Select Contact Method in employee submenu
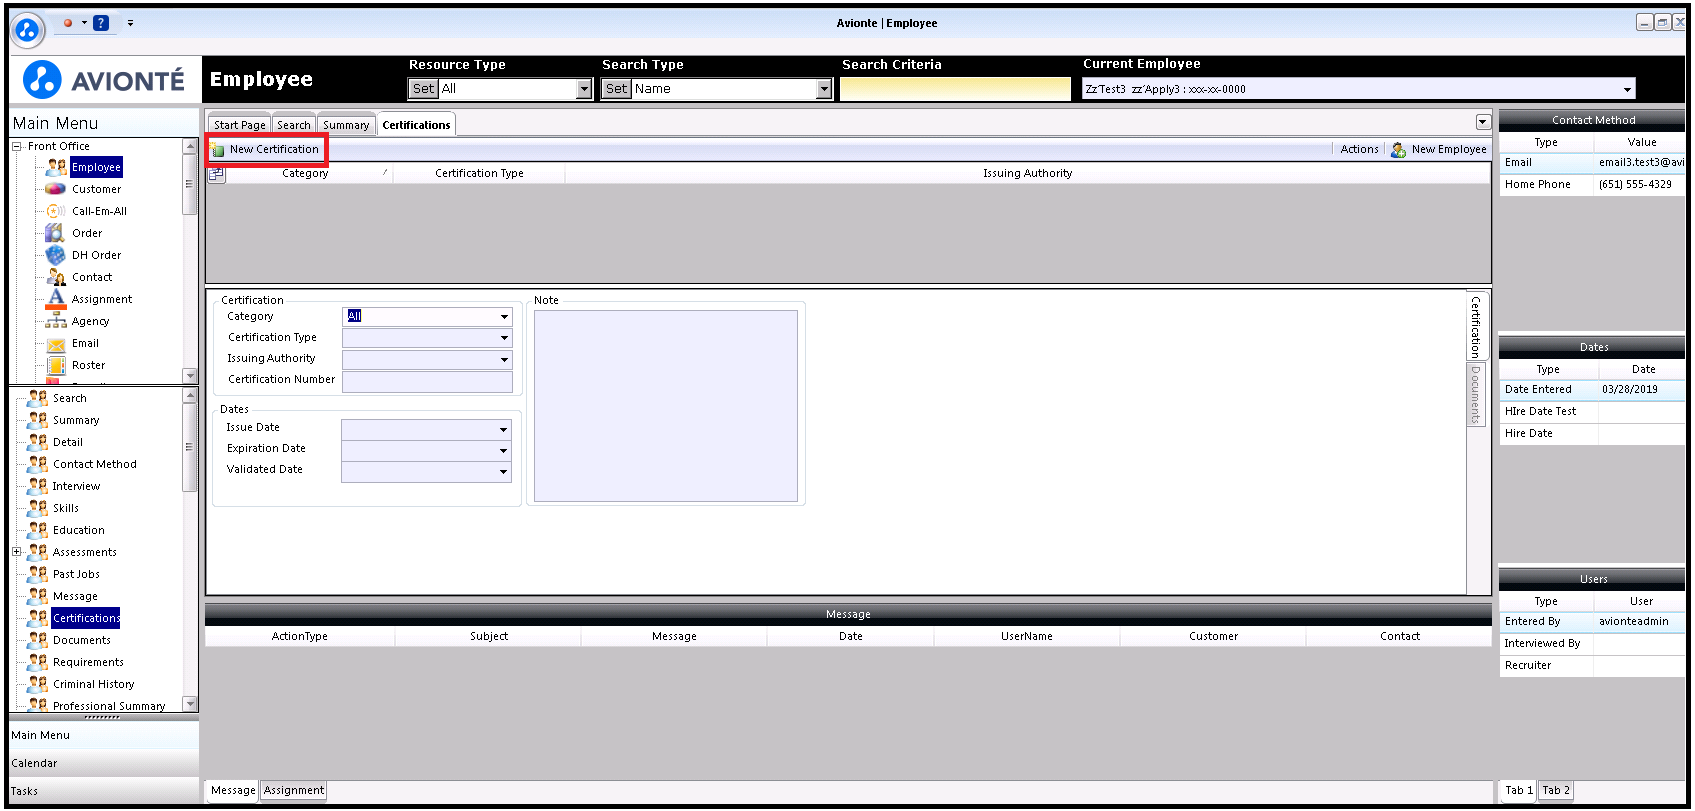 pos(95,464)
